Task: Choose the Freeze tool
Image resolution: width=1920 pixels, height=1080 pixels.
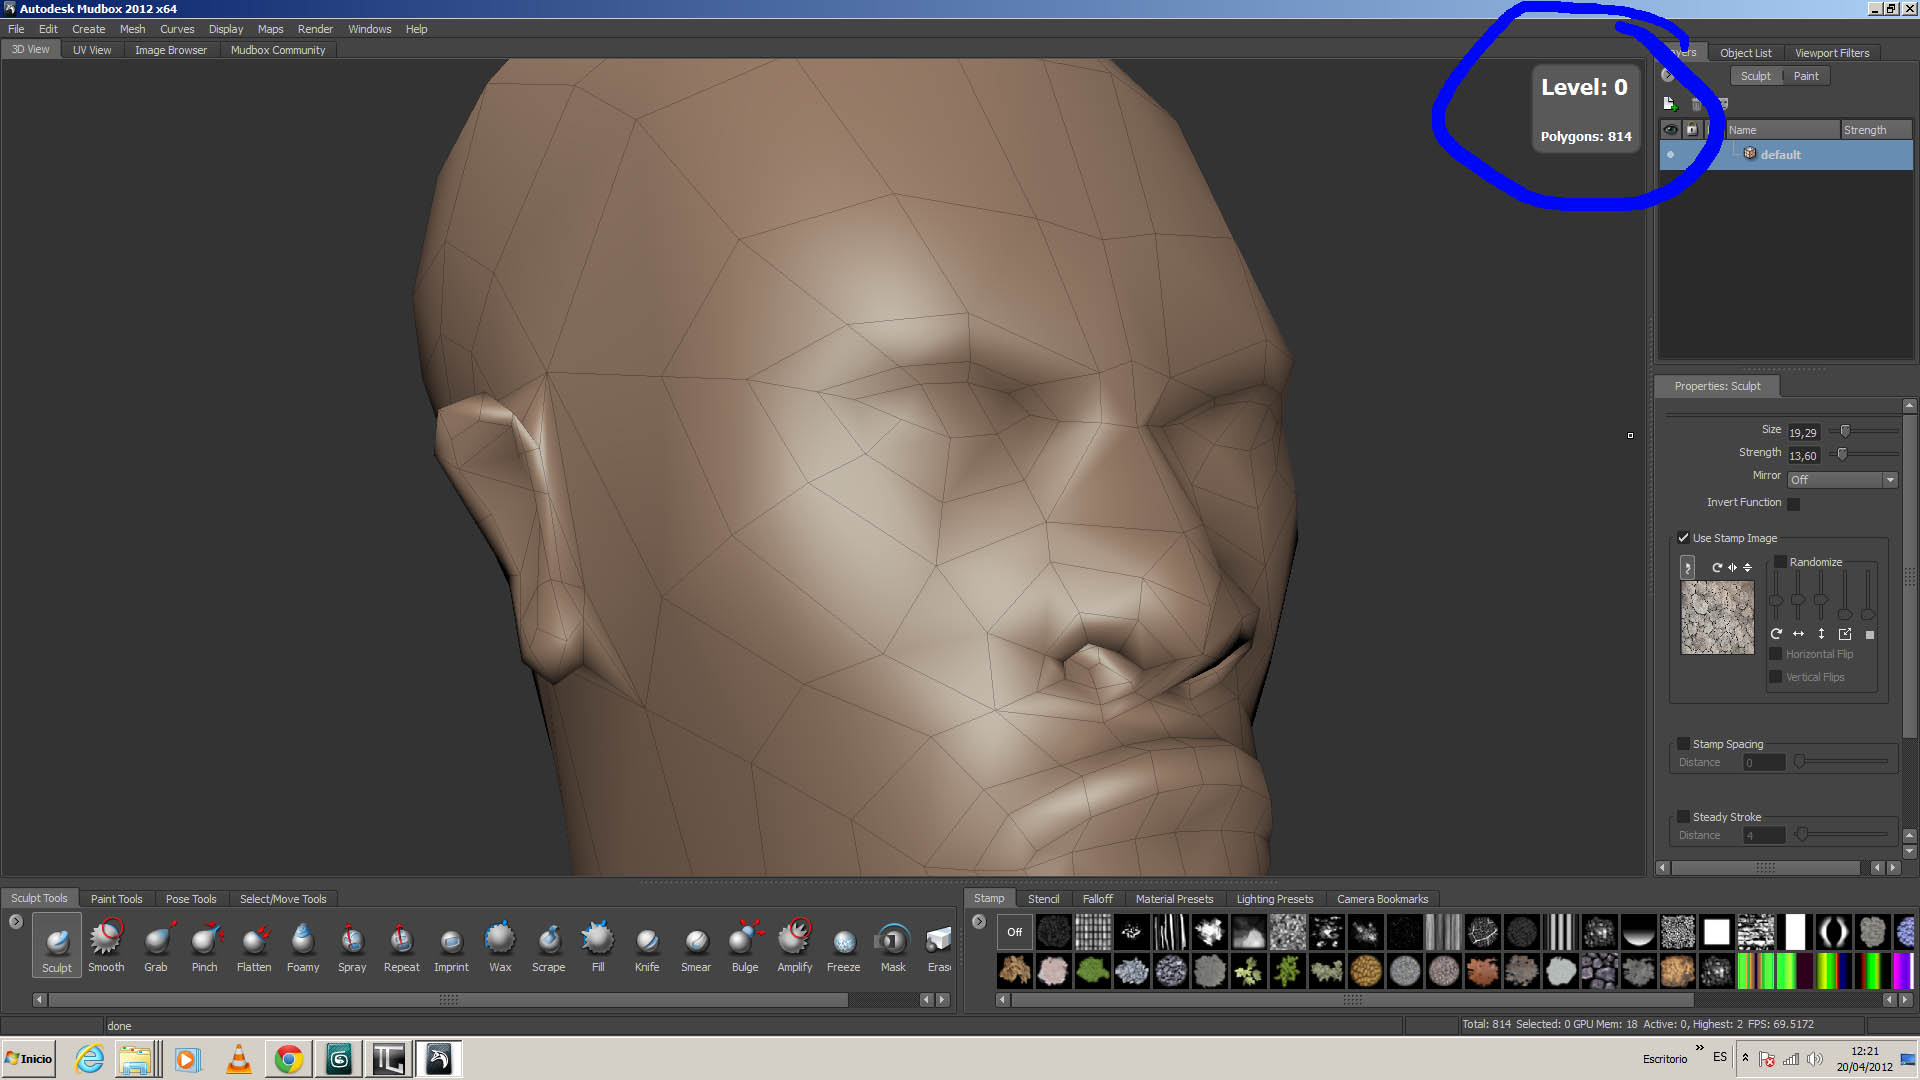Action: click(x=843, y=944)
